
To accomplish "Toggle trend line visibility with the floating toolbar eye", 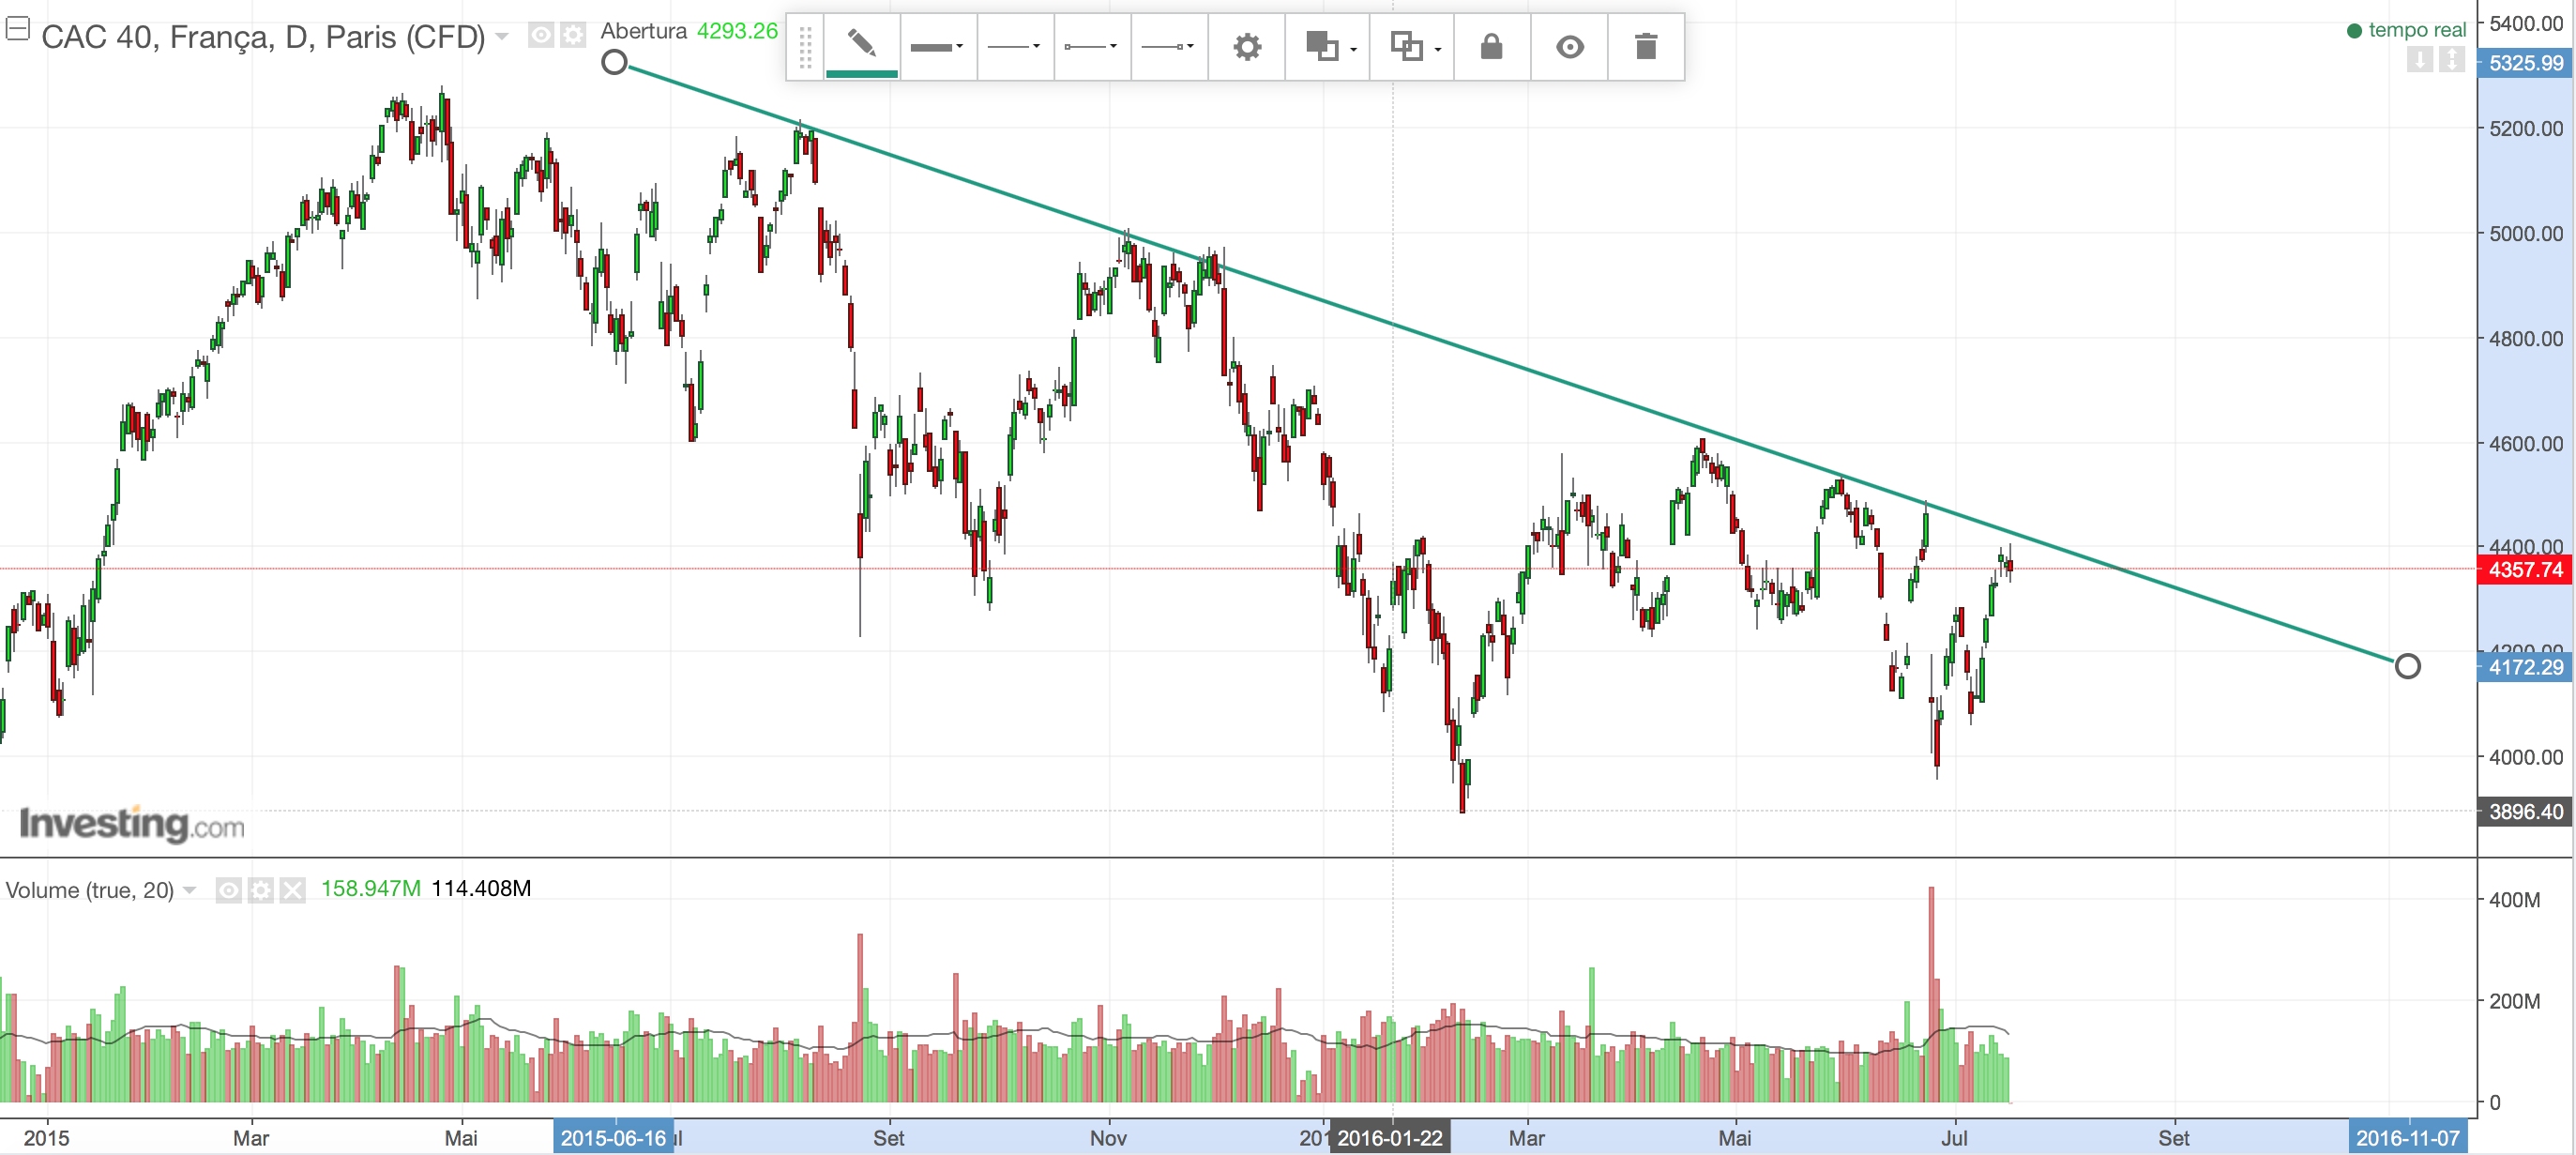I will pyautogui.click(x=1569, y=47).
